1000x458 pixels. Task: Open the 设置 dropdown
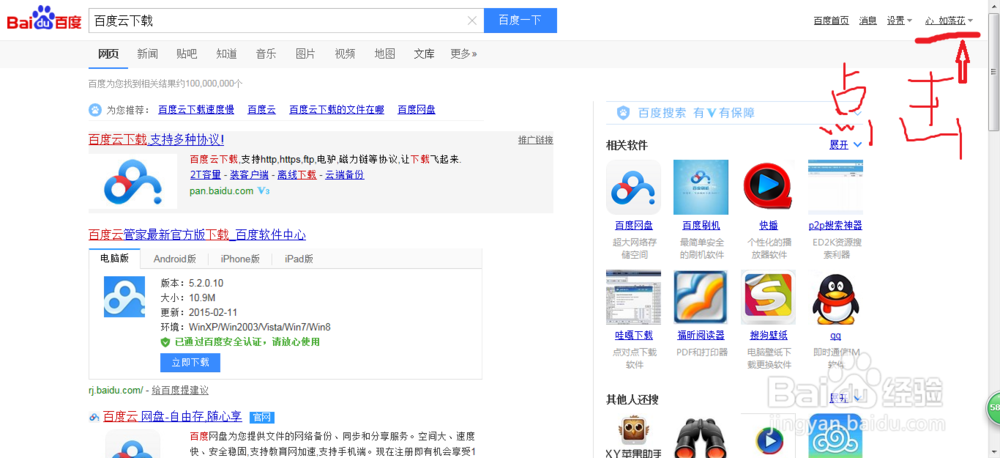(x=899, y=20)
